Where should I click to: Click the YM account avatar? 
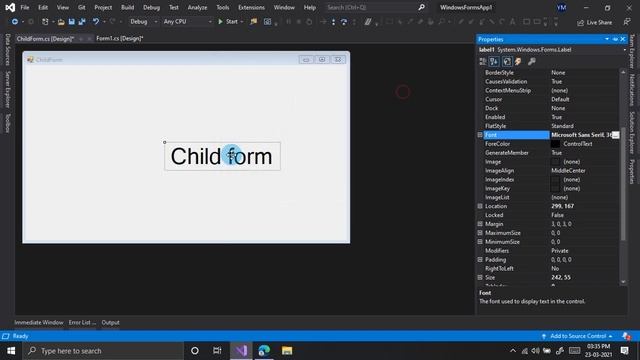pyautogui.click(x=562, y=7)
